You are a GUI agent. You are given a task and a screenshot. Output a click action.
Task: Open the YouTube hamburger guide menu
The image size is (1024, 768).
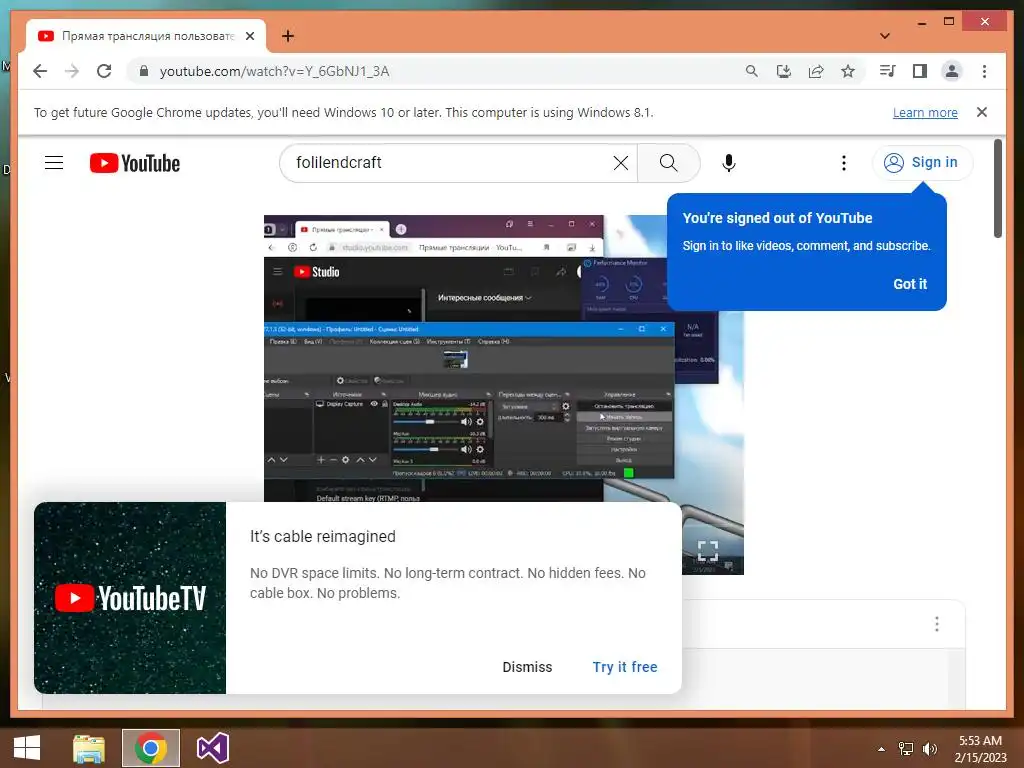point(54,163)
